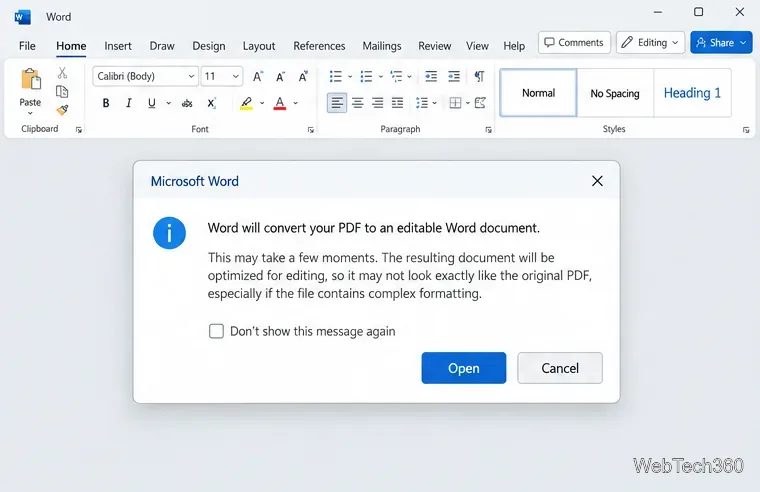The image size is (760, 492).
Task: Open highlight color dropdown arrow
Action: 262,103
